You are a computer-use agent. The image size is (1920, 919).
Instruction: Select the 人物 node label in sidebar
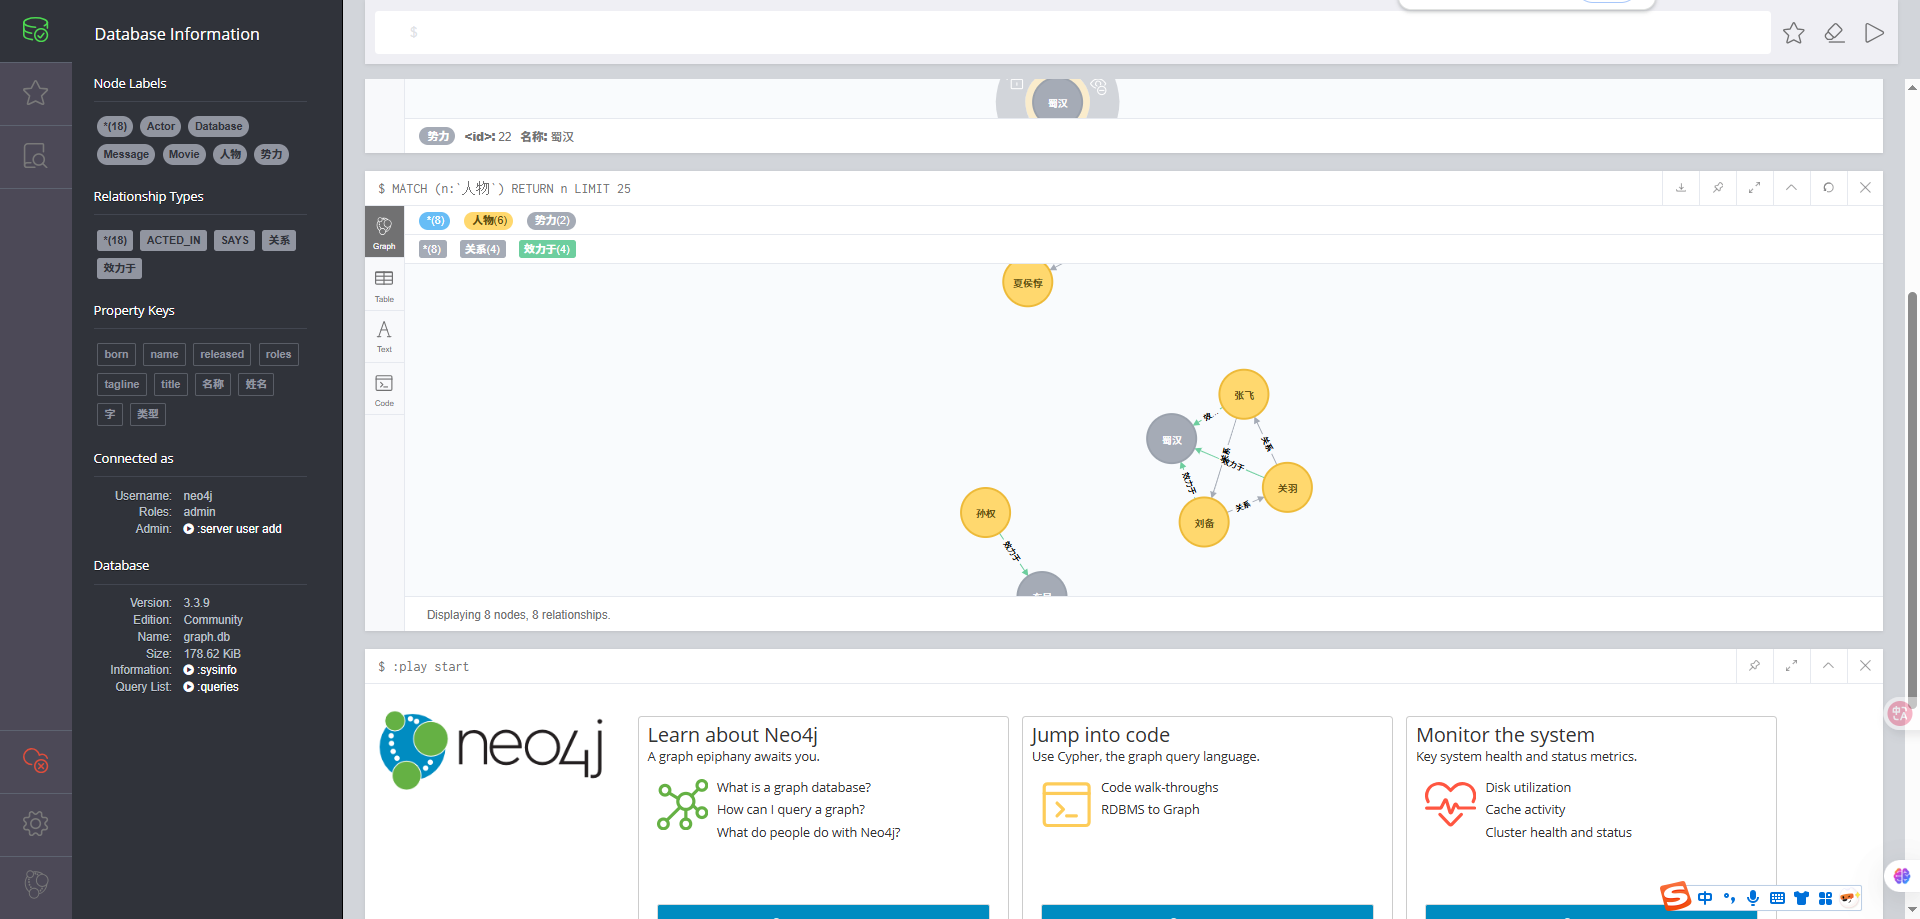click(230, 154)
